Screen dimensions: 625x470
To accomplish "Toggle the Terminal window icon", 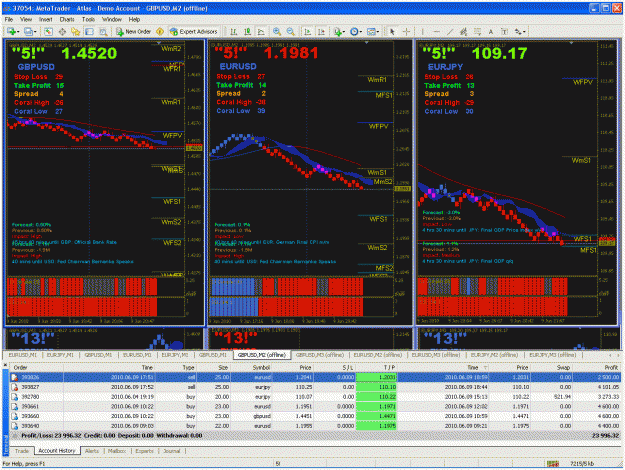I will [x=89, y=31].
